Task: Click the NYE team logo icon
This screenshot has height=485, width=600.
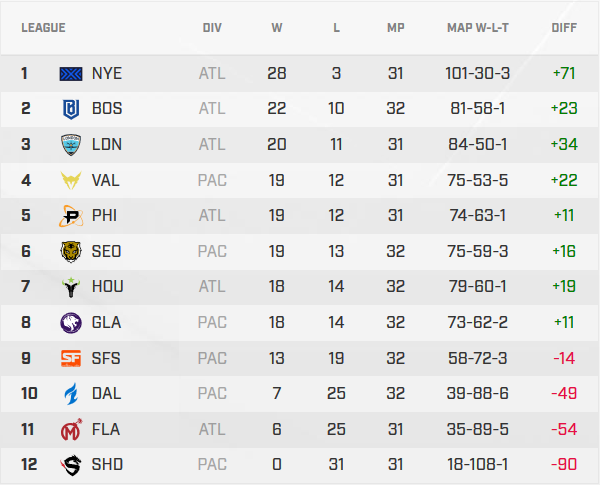Action: [x=72, y=73]
